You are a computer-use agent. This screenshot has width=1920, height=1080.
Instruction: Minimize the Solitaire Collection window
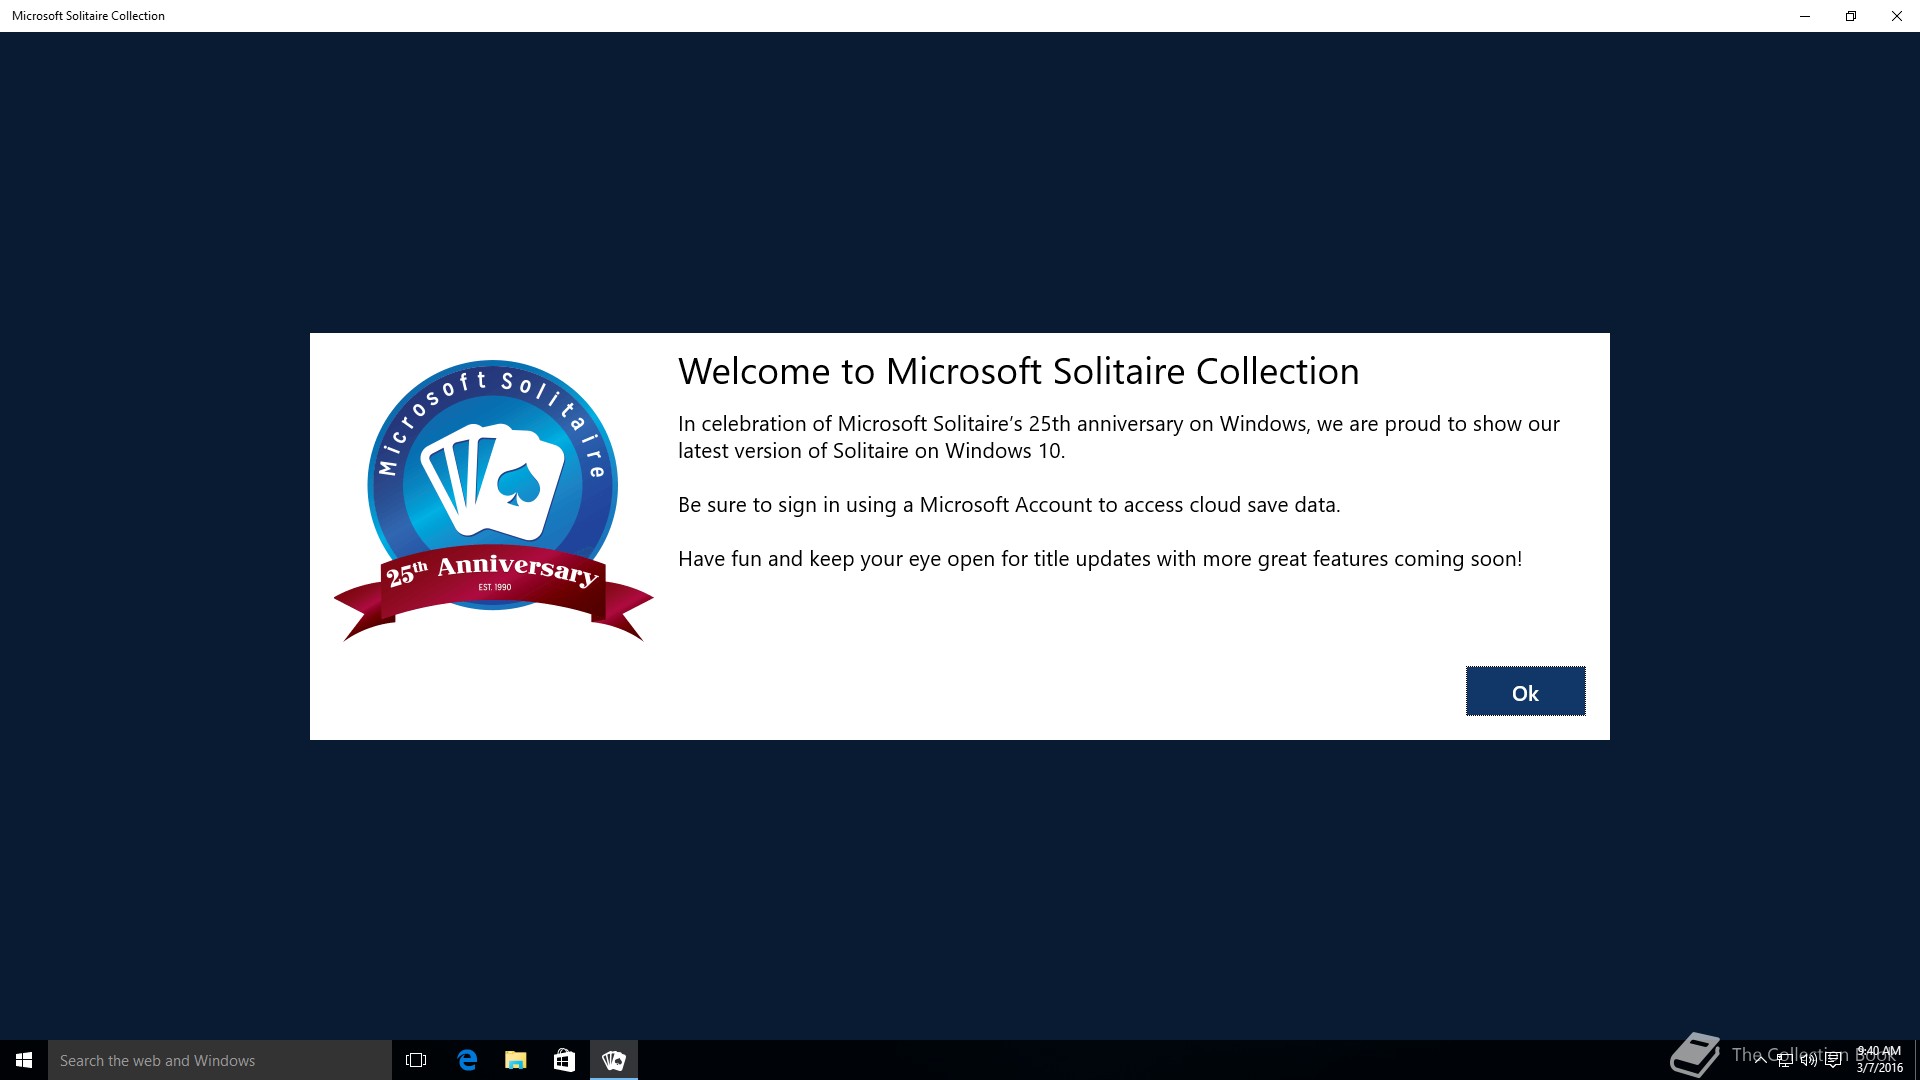[1805, 16]
